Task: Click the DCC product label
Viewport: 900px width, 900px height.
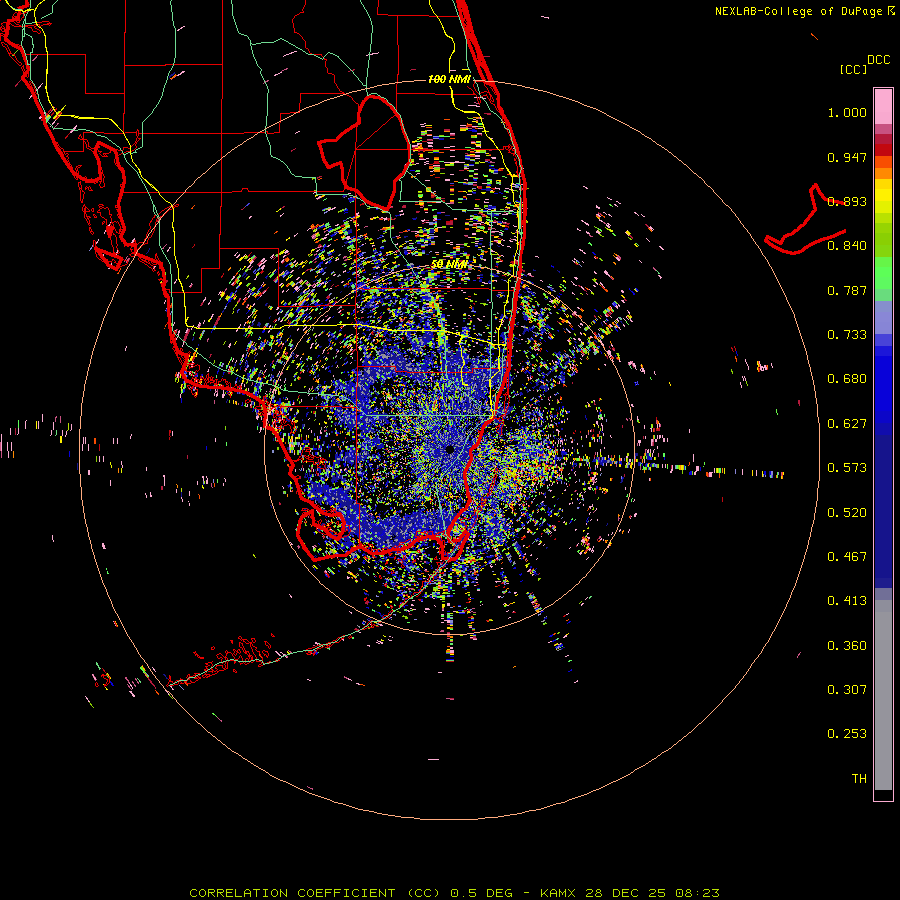Action: pyautogui.click(x=878, y=60)
